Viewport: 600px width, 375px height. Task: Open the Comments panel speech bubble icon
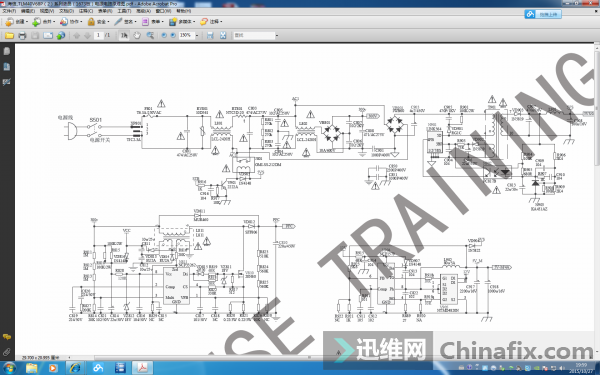pyautogui.click(x=7, y=337)
